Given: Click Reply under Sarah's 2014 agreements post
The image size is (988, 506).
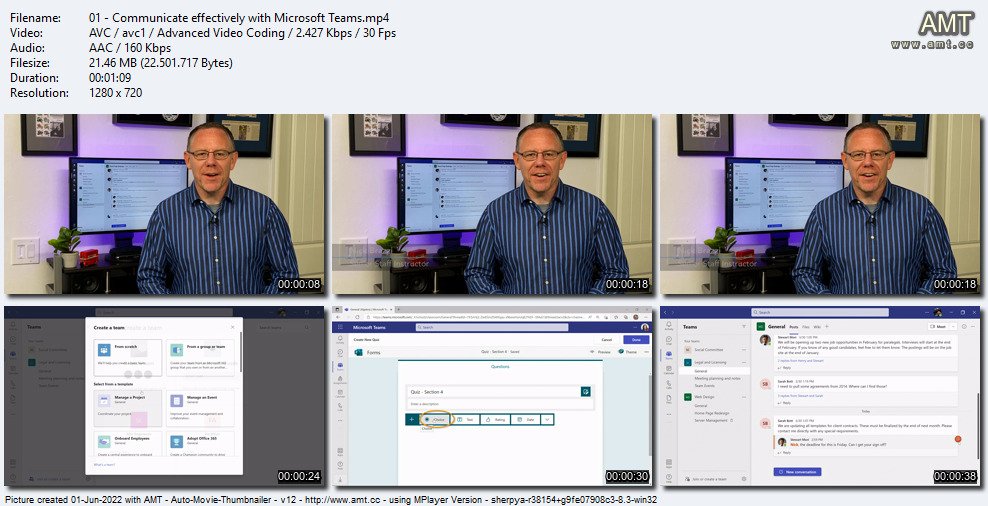Looking at the screenshot, I should [784, 403].
